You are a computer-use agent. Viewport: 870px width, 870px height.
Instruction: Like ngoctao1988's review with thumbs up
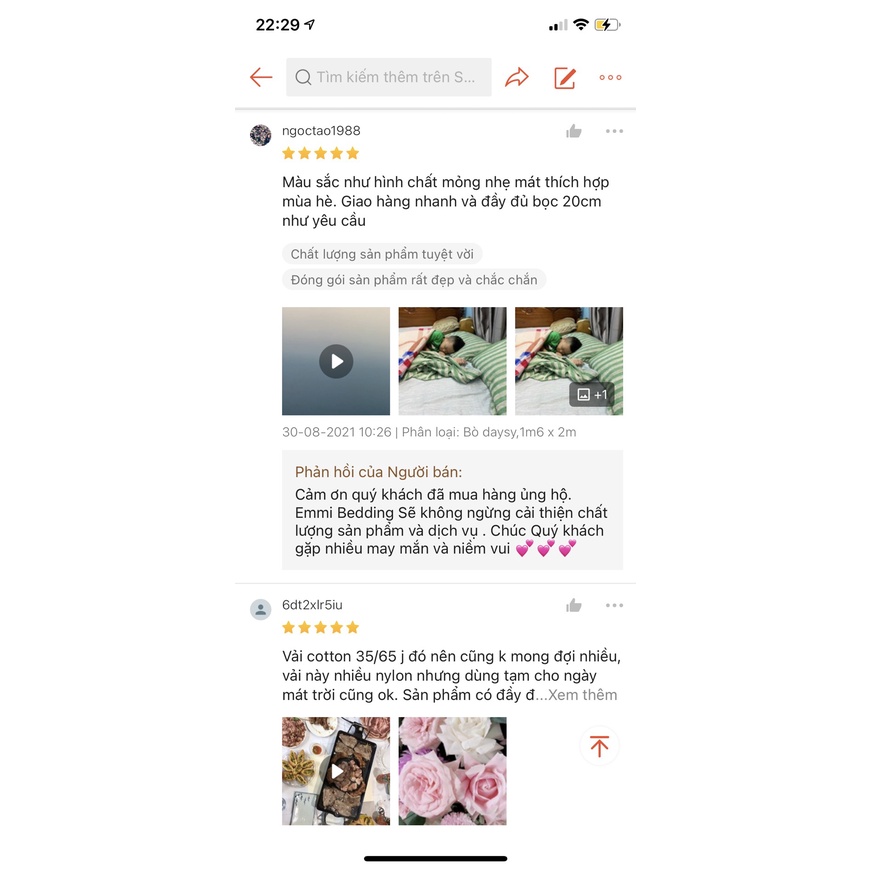point(574,131)
